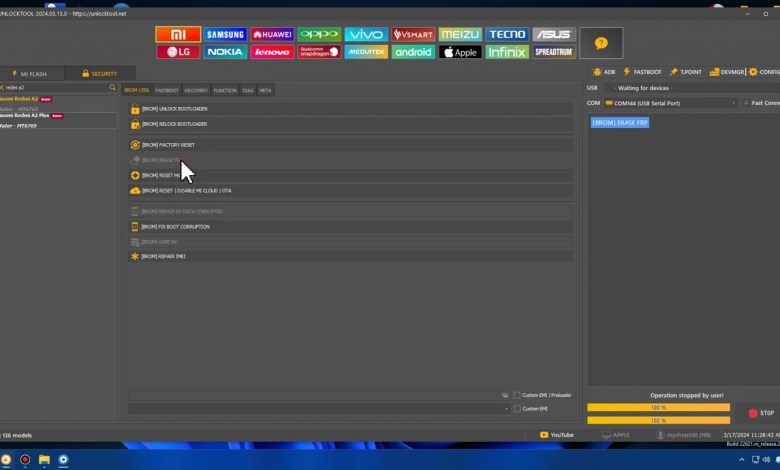Run [BROM] Factory Reset
780x470 pixels.
pos(350,145)
